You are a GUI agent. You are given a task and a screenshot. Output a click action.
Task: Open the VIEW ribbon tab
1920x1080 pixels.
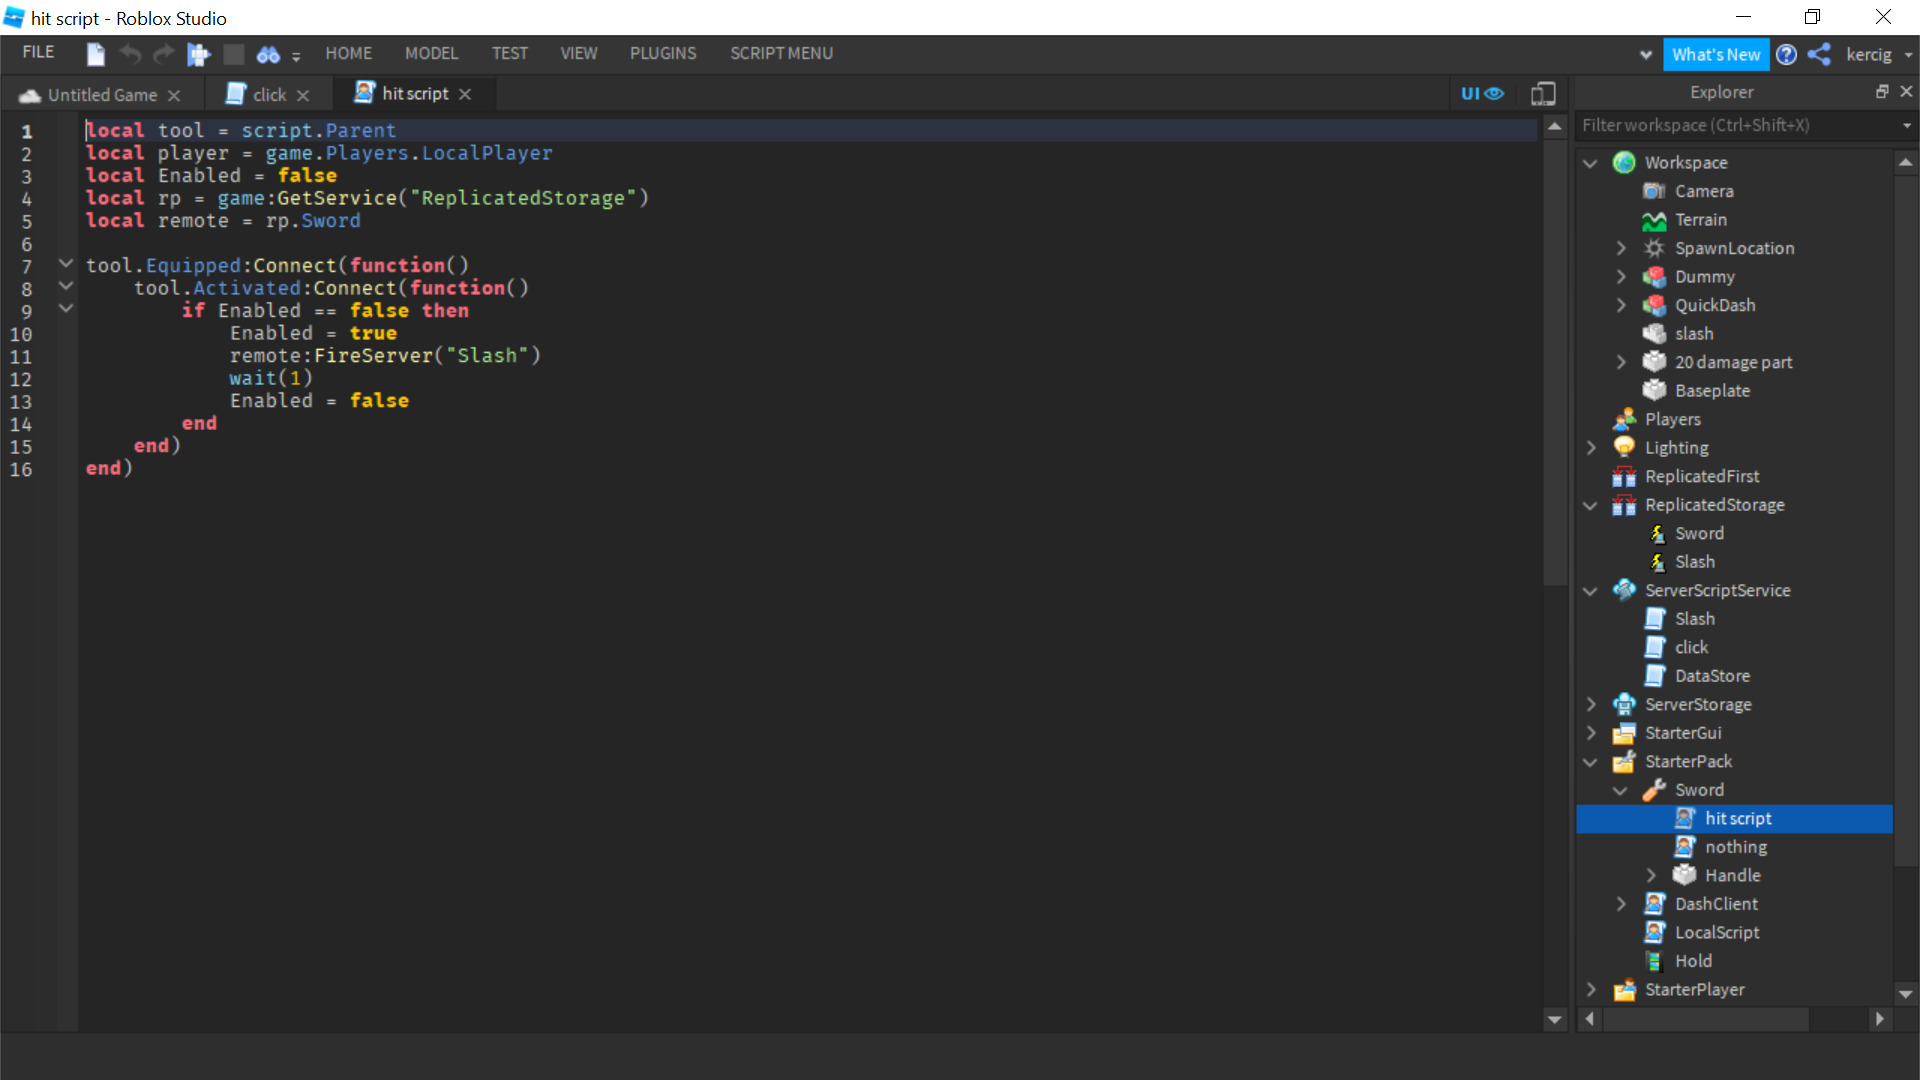tap(578, 53)
